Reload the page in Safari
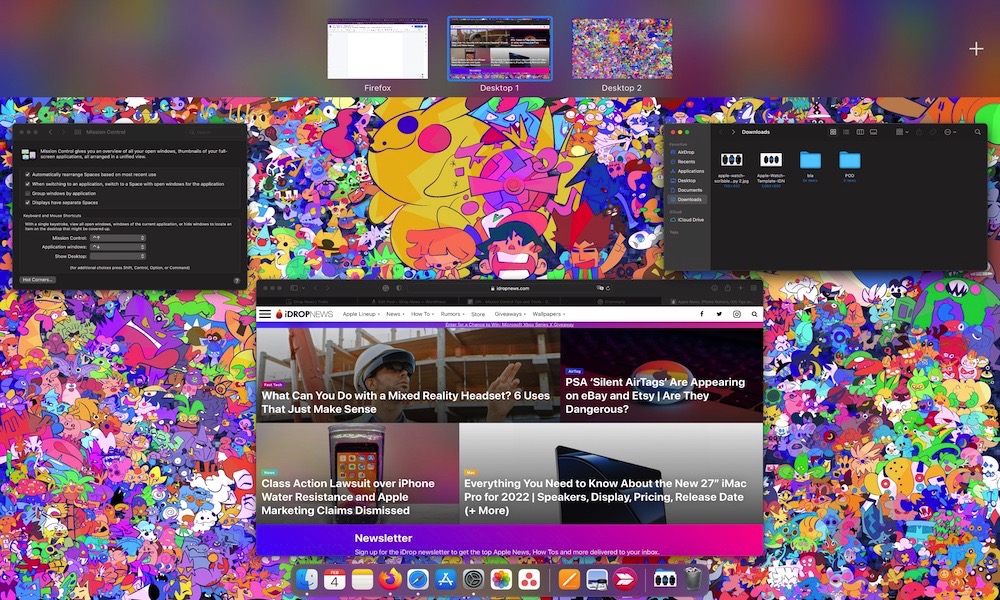Viewport: 1000px width, 600px height. point(608,288)
